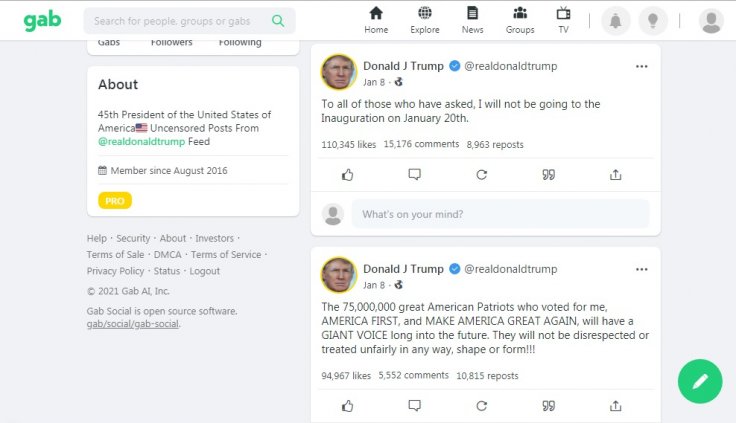Open more options on the 75,000,000 Patriots post

[641, 269]
